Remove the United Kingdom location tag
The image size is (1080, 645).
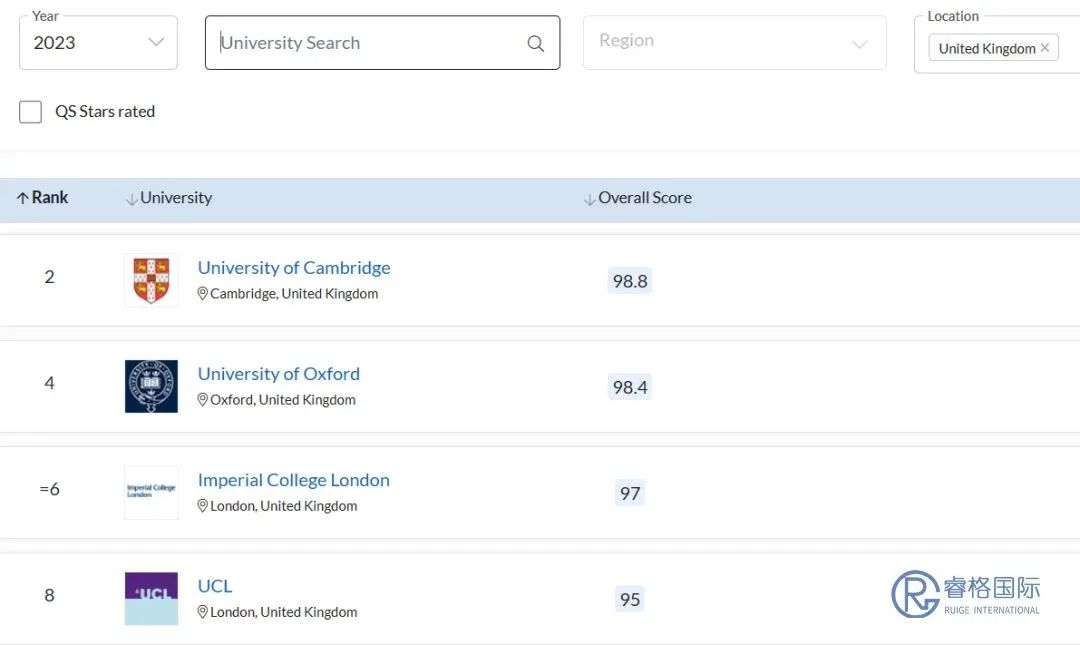(x=1045, y=48)
